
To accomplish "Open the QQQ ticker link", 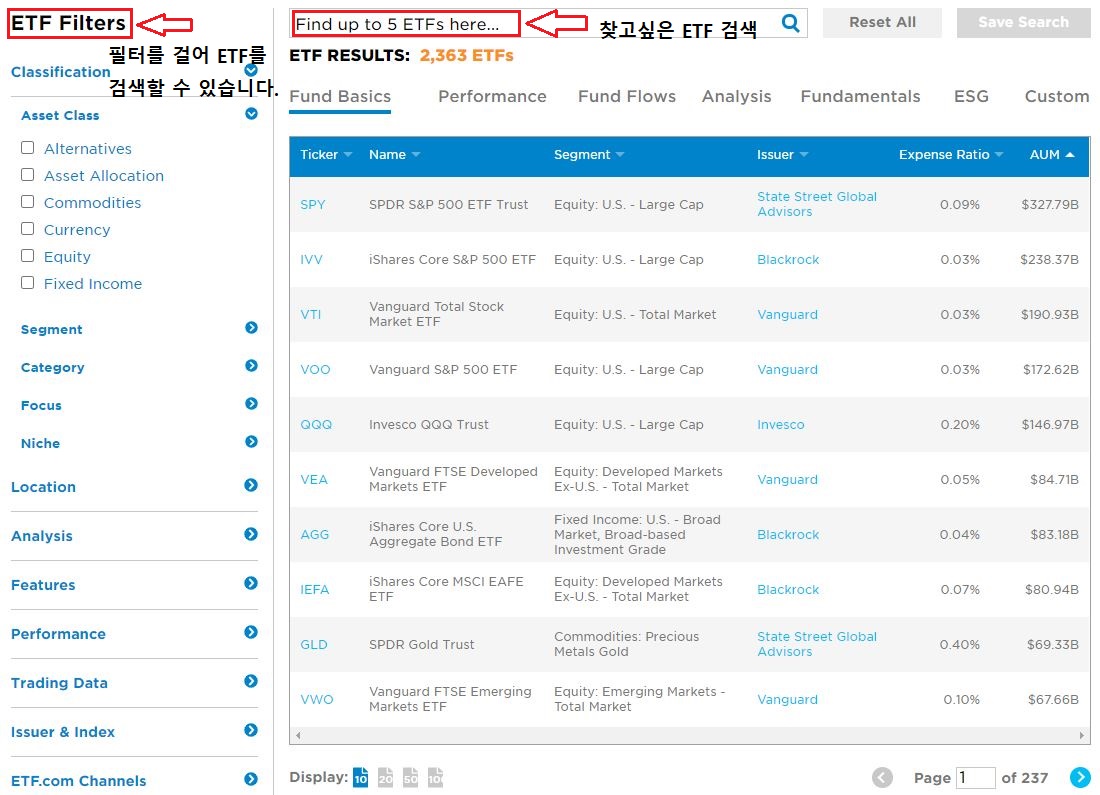I will (316, 425).
